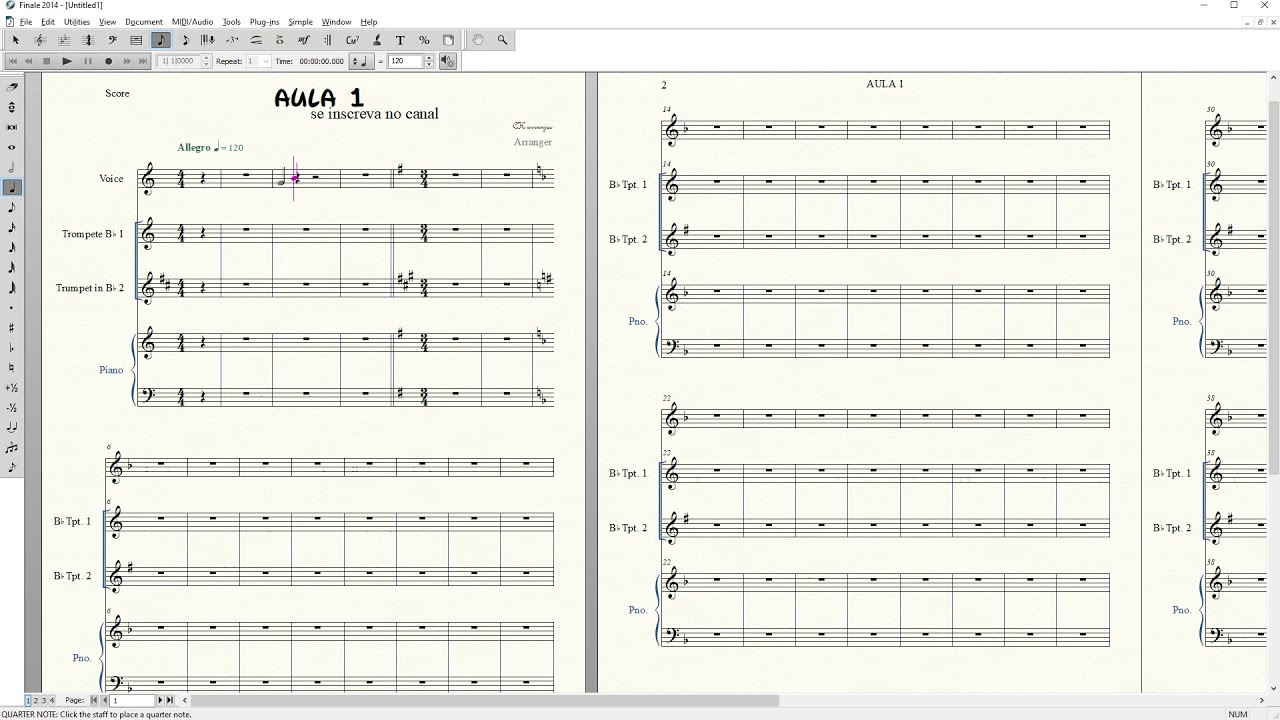
Task: Select the sharp accidental tool
Action: pos(12,327)
